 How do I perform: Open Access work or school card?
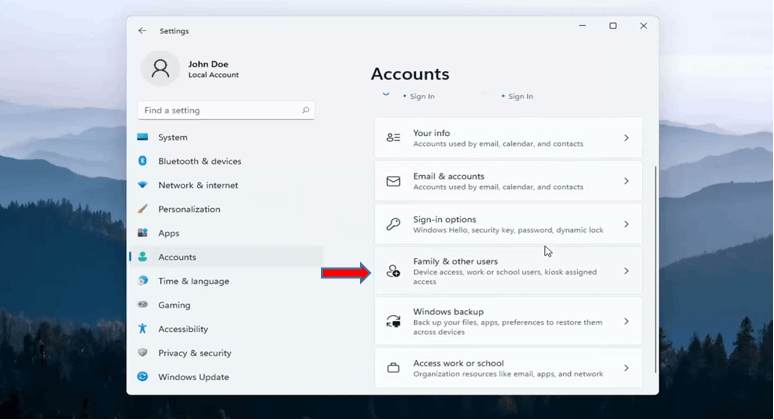508,368
